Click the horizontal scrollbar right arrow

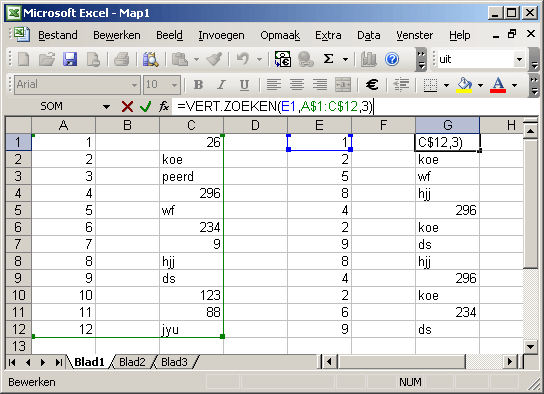coord(510,362)
